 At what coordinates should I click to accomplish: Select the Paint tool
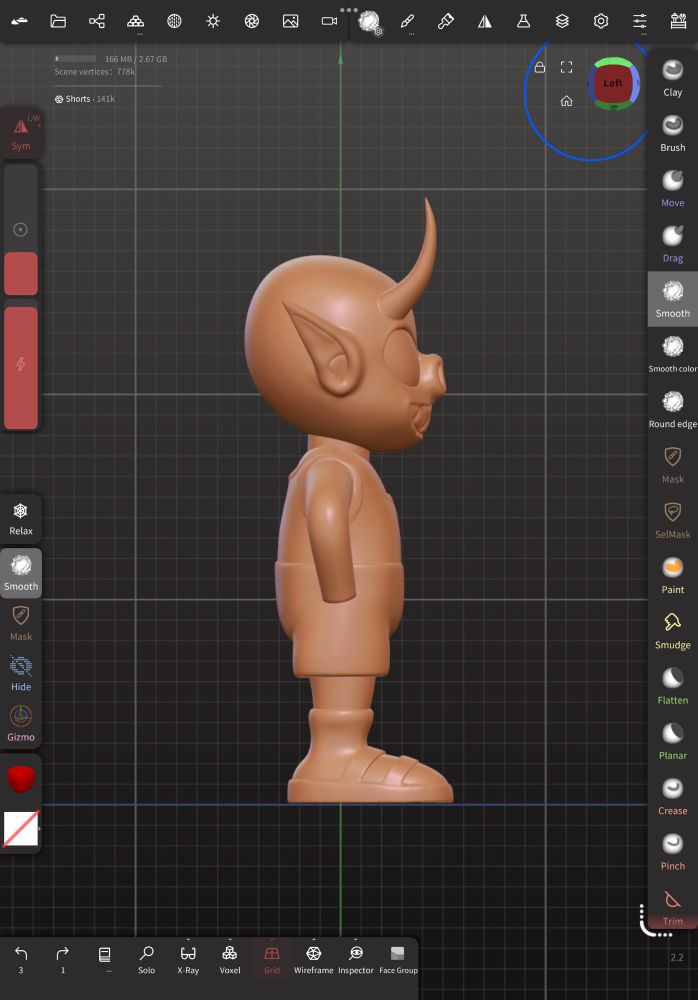tap(672, 576)
